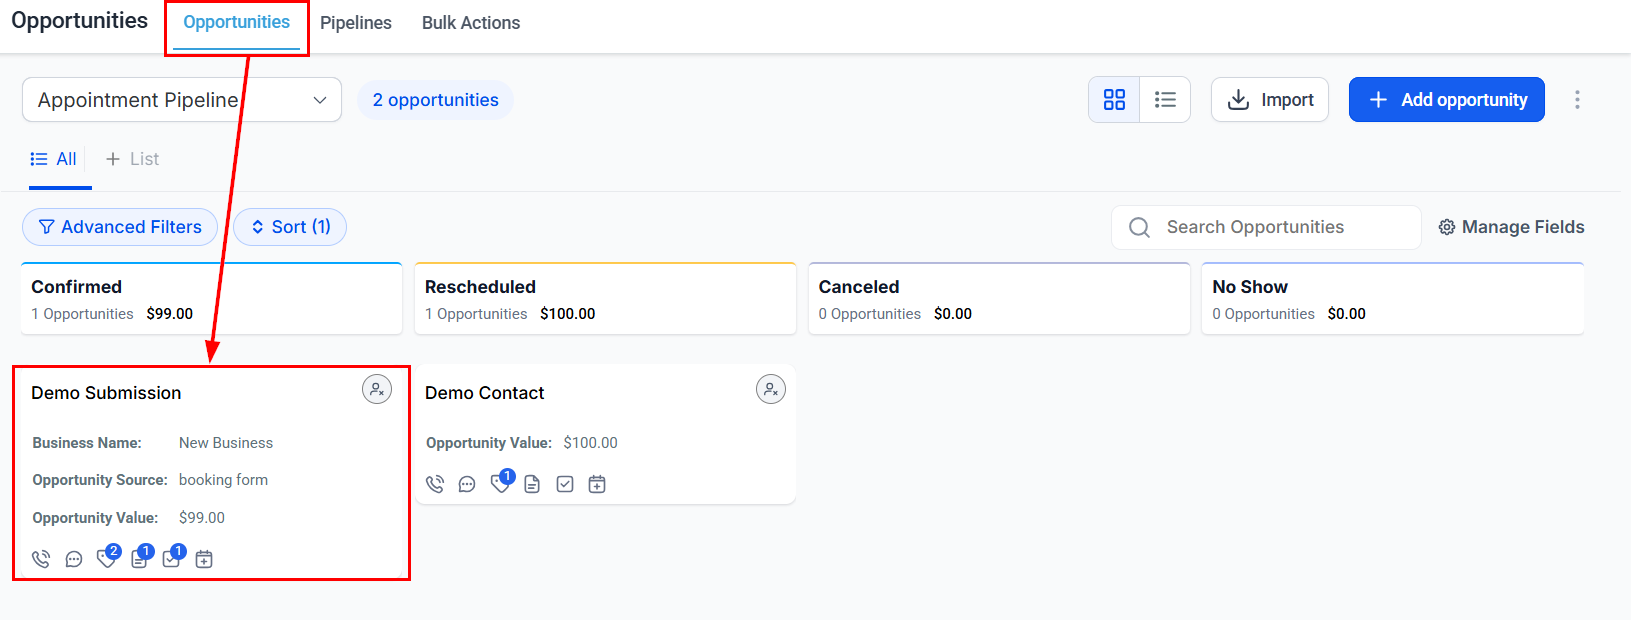Switch to the Pipelines tab
1631x620 pixels.
coord(356,23)
